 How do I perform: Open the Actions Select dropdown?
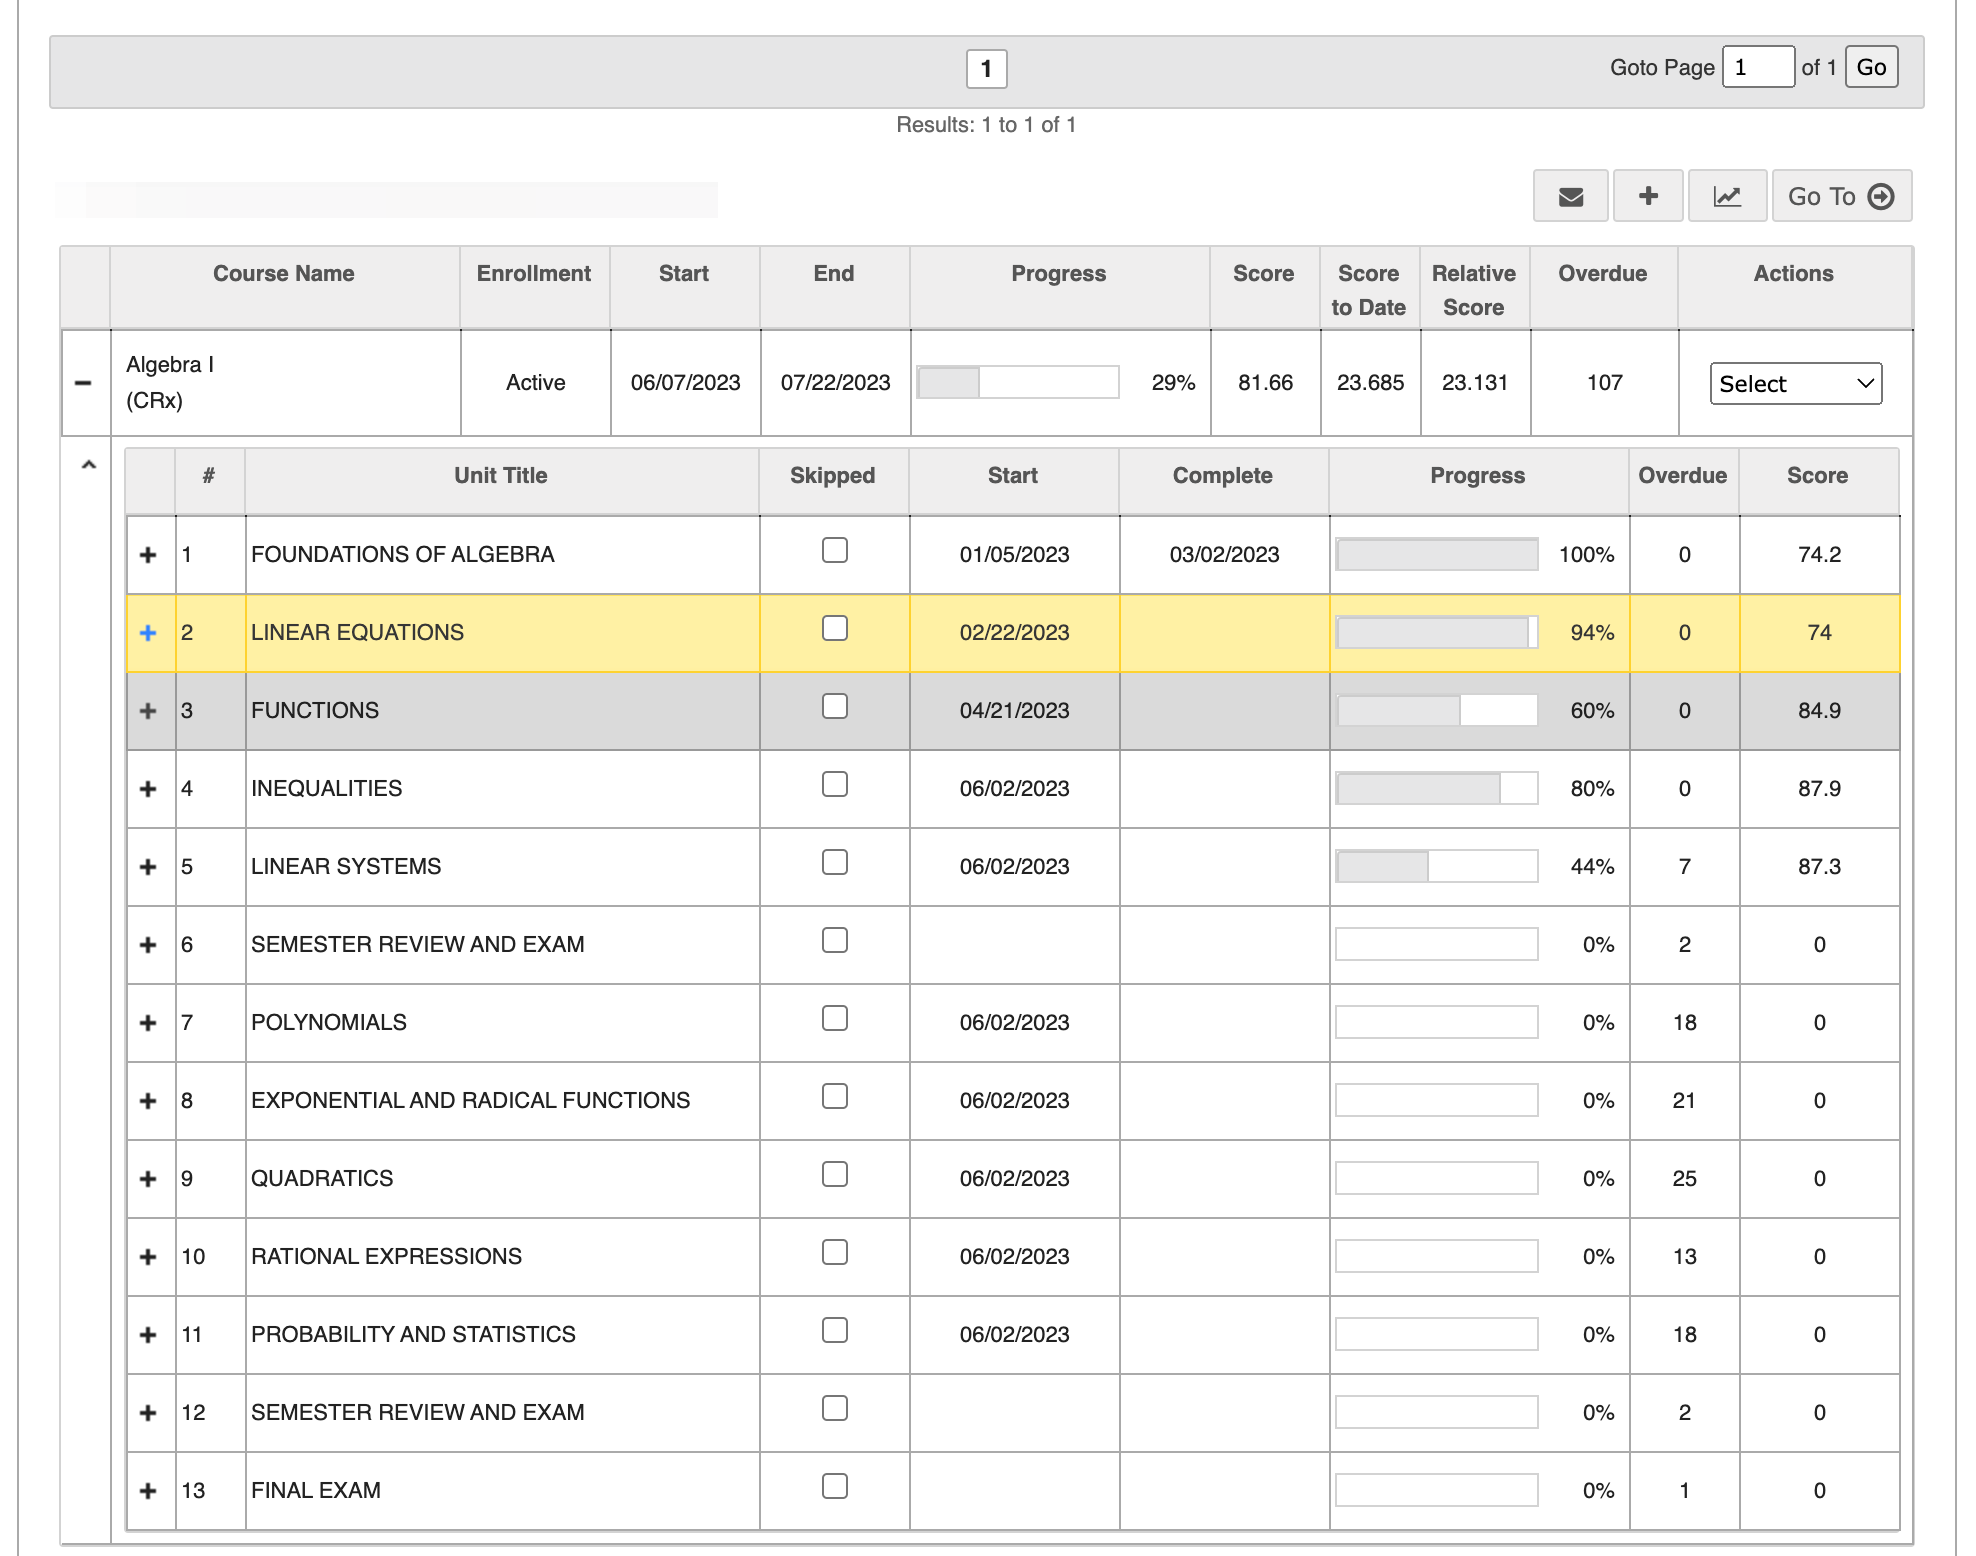tap(1796, 384)
